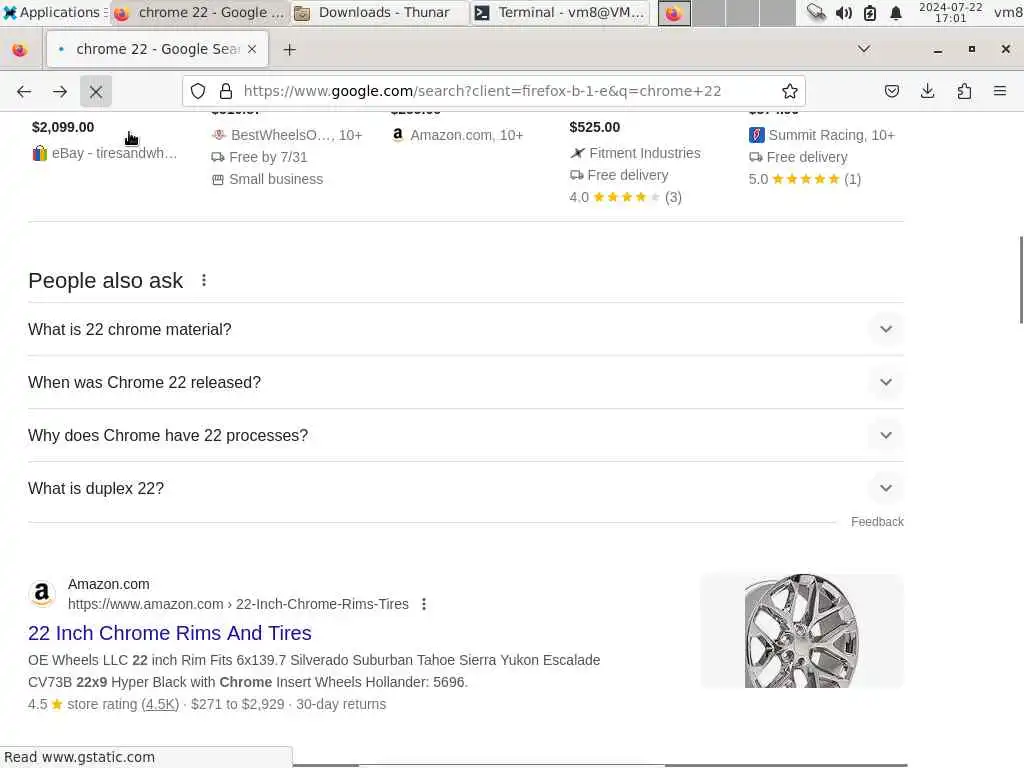This screenshot has width=1024, height=768.
Task: Open Amazon.com, 10+ seller listing
Action: pyautogui.click(x=457, y=135)
